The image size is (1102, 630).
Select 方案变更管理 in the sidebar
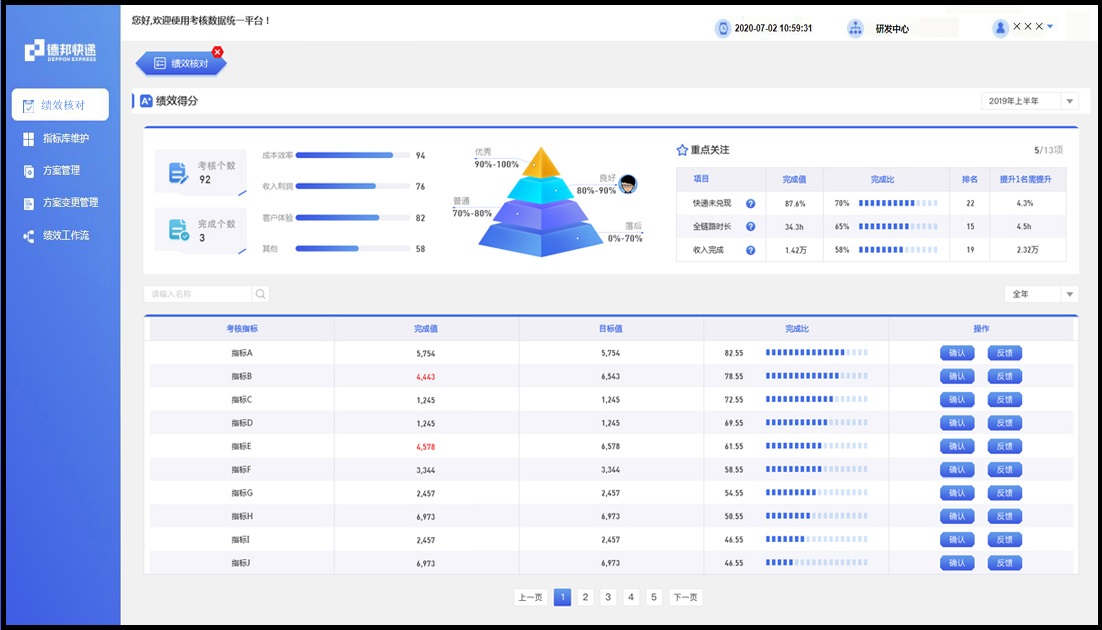click(70, 202)
